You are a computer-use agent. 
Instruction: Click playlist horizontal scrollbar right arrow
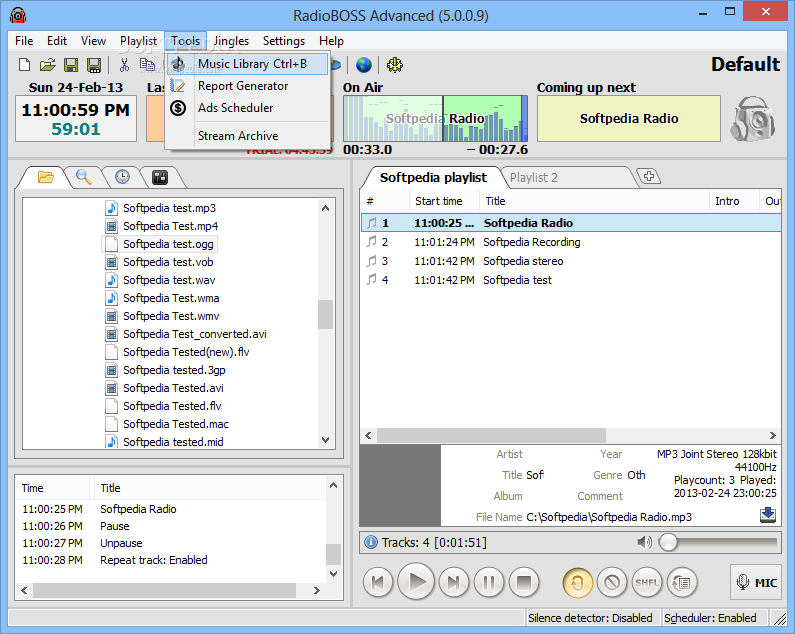coord(772,435)
